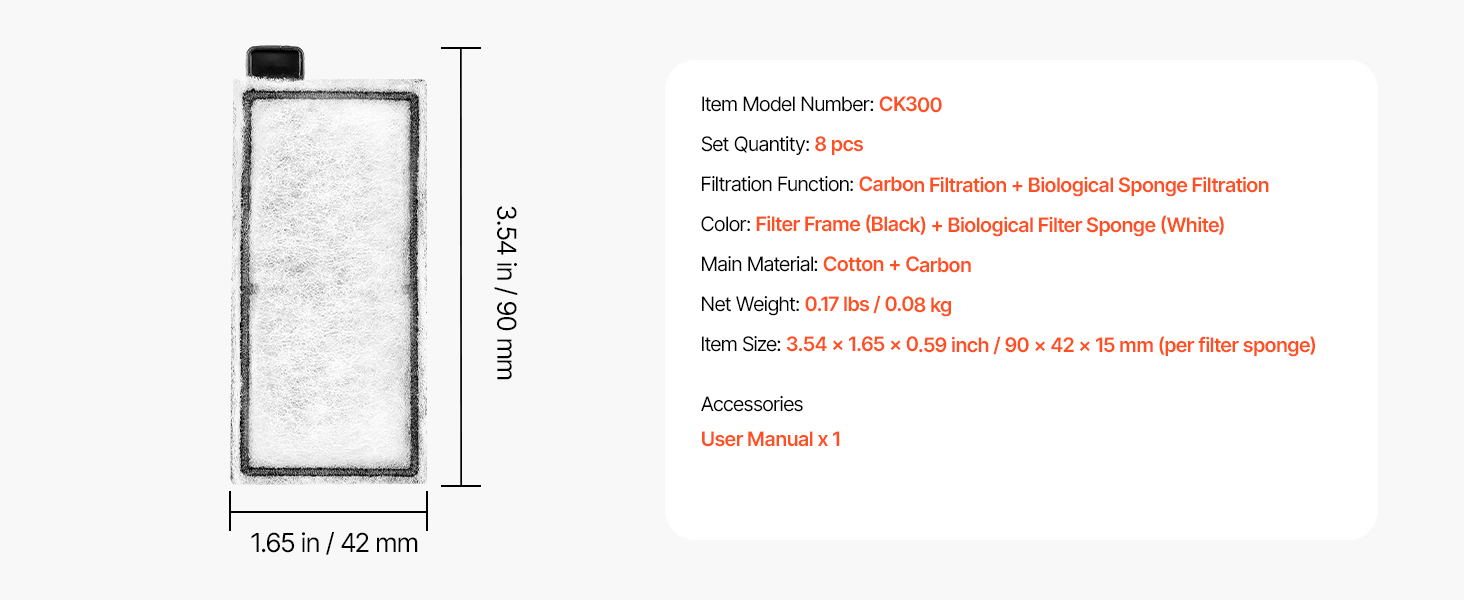This screenshot has width=1464, height=600.
Task: Click the item size dimensions value
Action: pos(1050,345)
